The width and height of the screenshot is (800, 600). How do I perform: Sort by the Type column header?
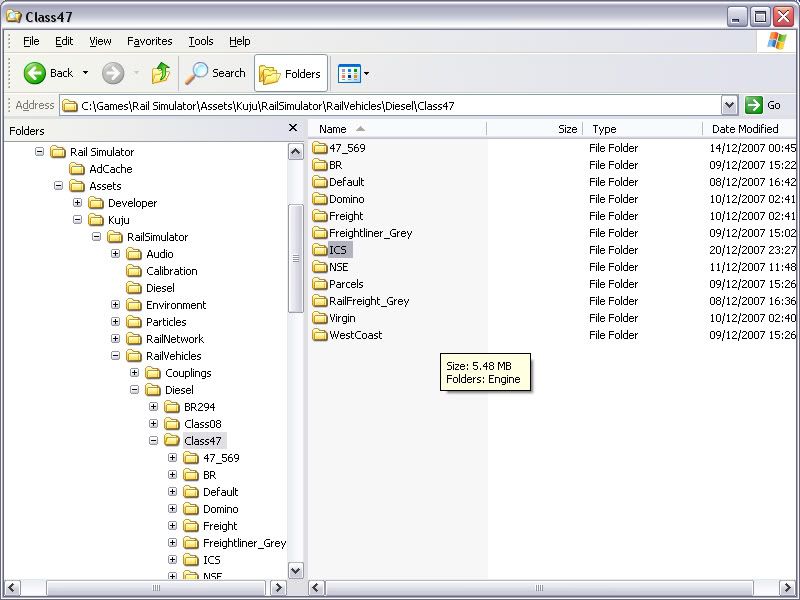click(x=643, y=129)
